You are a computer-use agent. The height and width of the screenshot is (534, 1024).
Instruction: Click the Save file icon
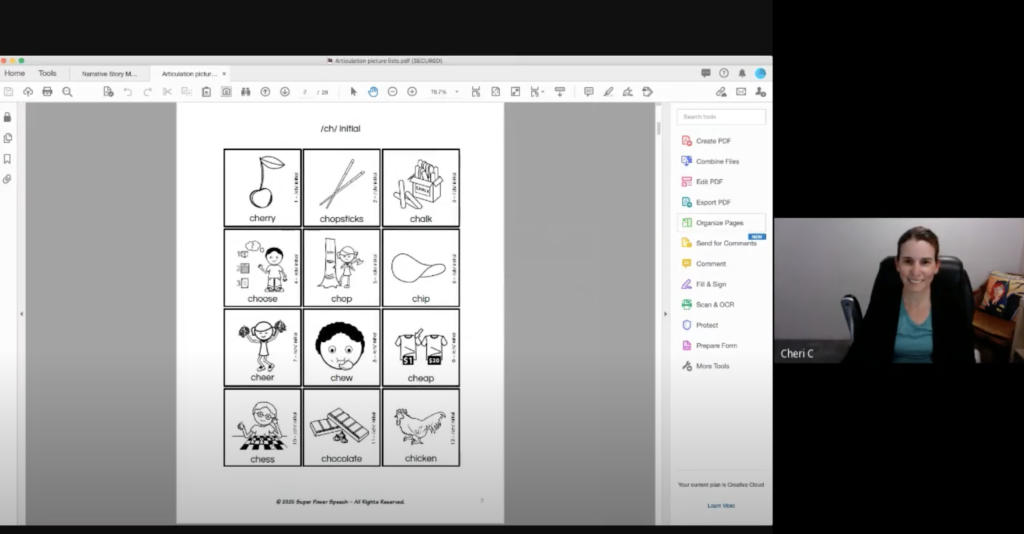pos(8,92)
